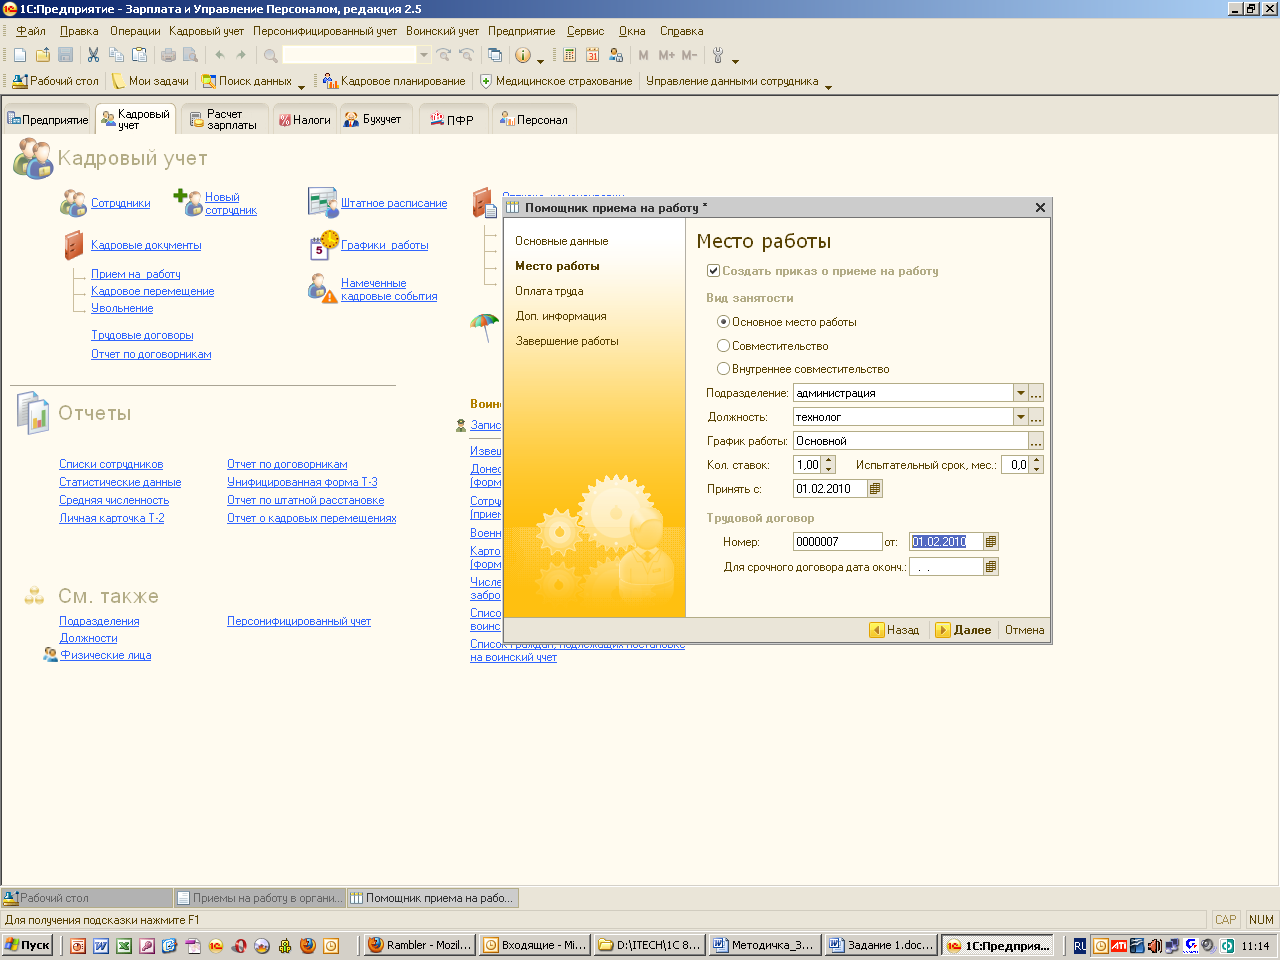
Task: Click the New document toolbar icon
Action: click(20, 55)
